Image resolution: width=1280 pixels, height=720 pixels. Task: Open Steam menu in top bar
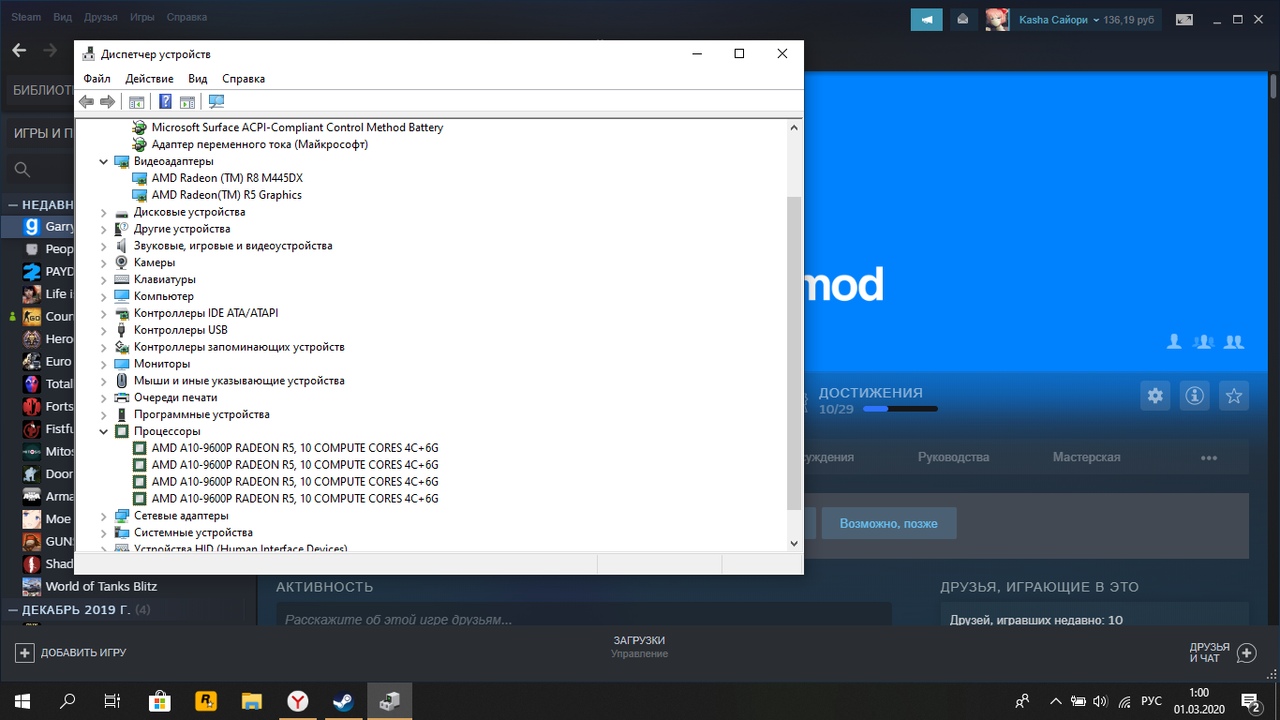[x=26, y=17]
